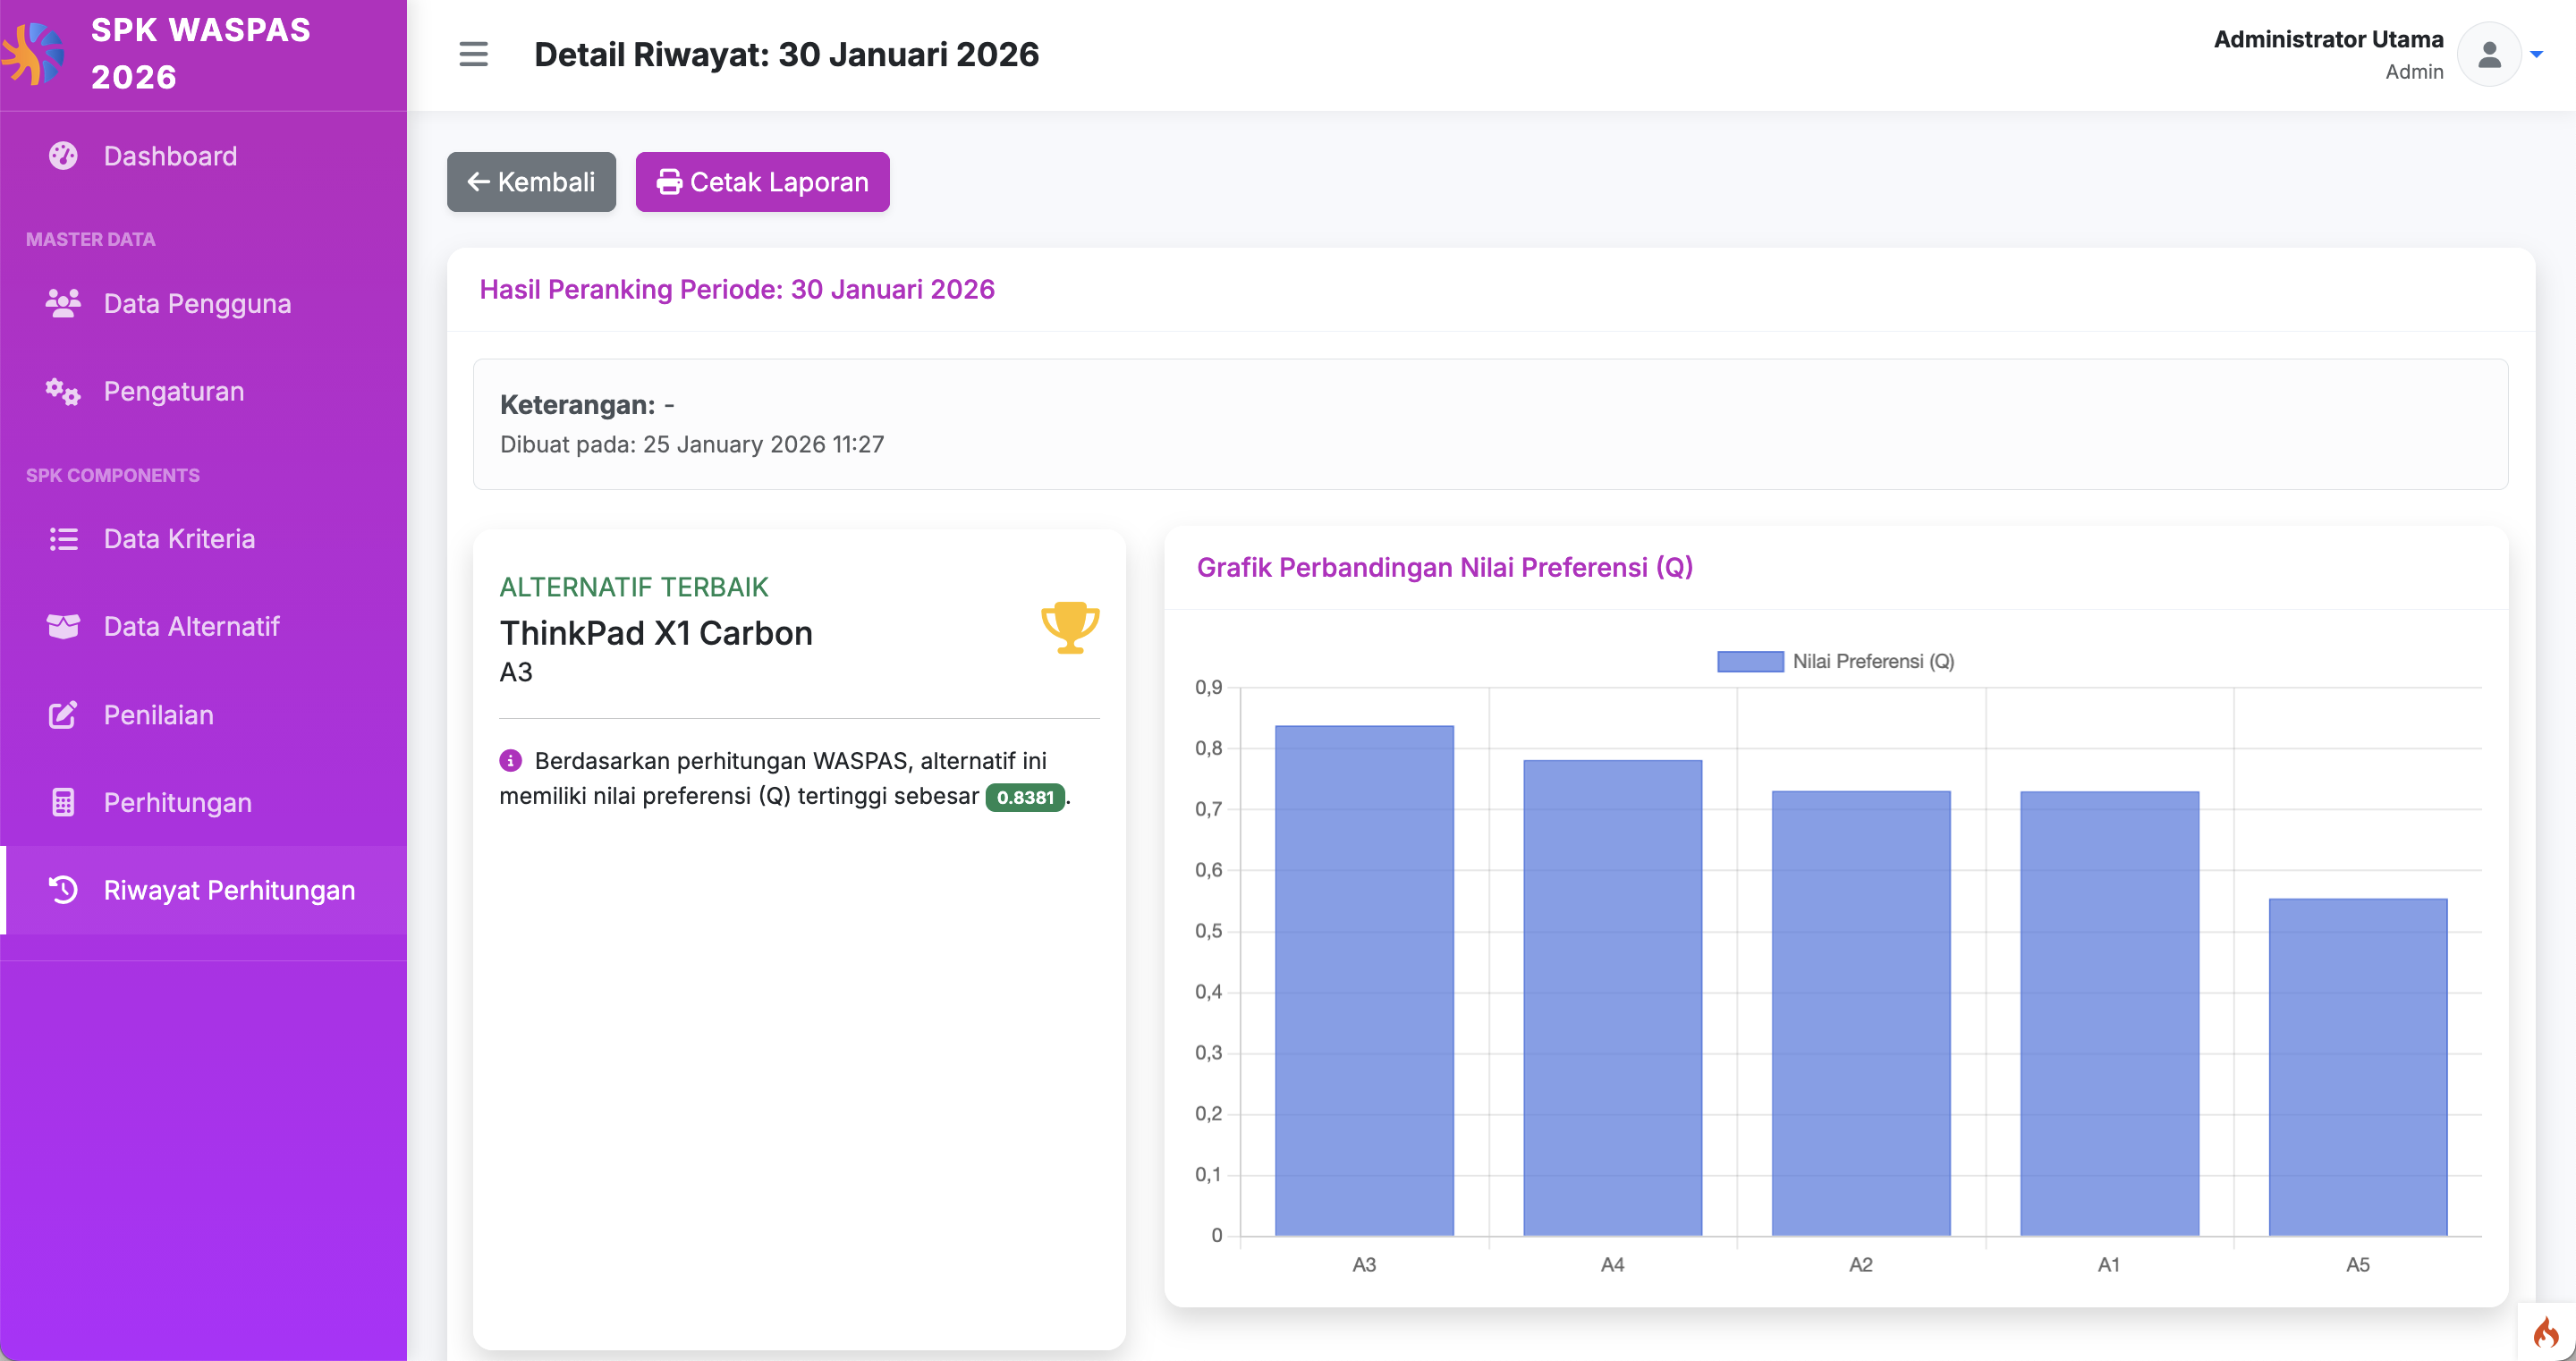Viewport: 2576px width, 1361px height.
Task: Click the Data Pengguna users icon
Action: pyautogui.click(x=63, y=303)
